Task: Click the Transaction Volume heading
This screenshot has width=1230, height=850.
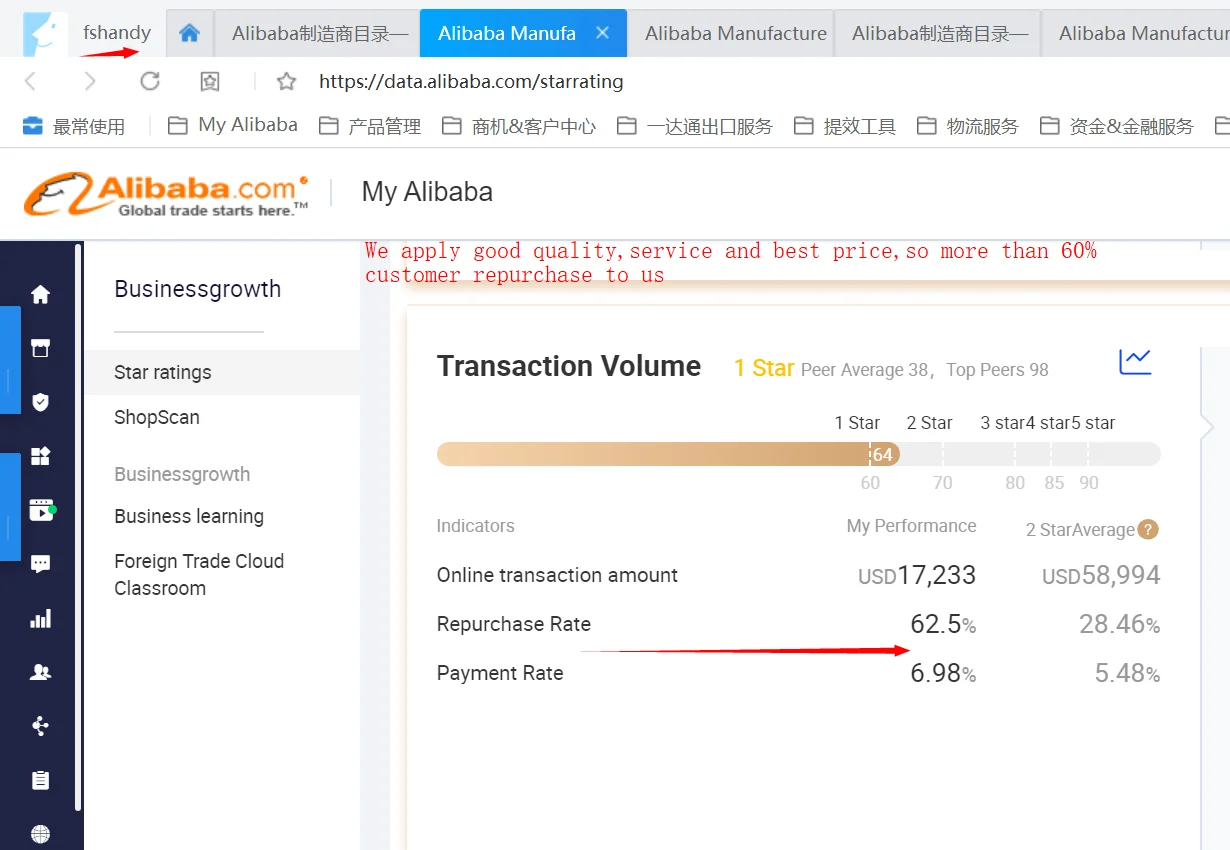Action: 569,366
